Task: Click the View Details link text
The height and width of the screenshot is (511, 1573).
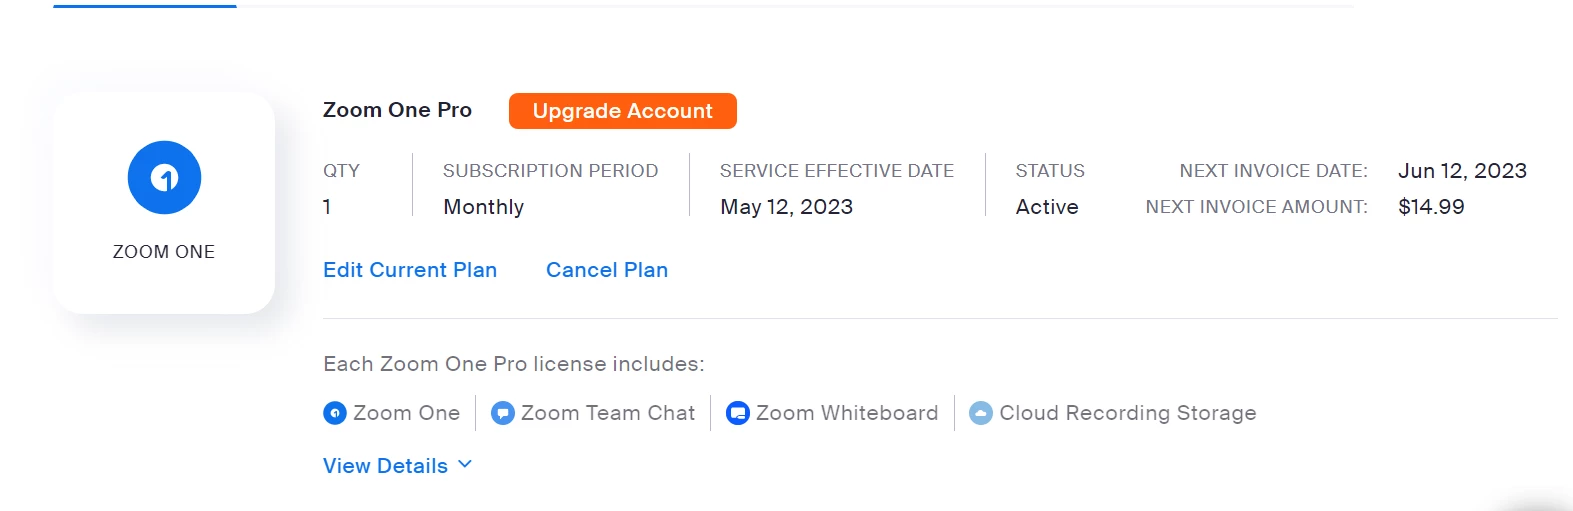Action: pos(385,466)
